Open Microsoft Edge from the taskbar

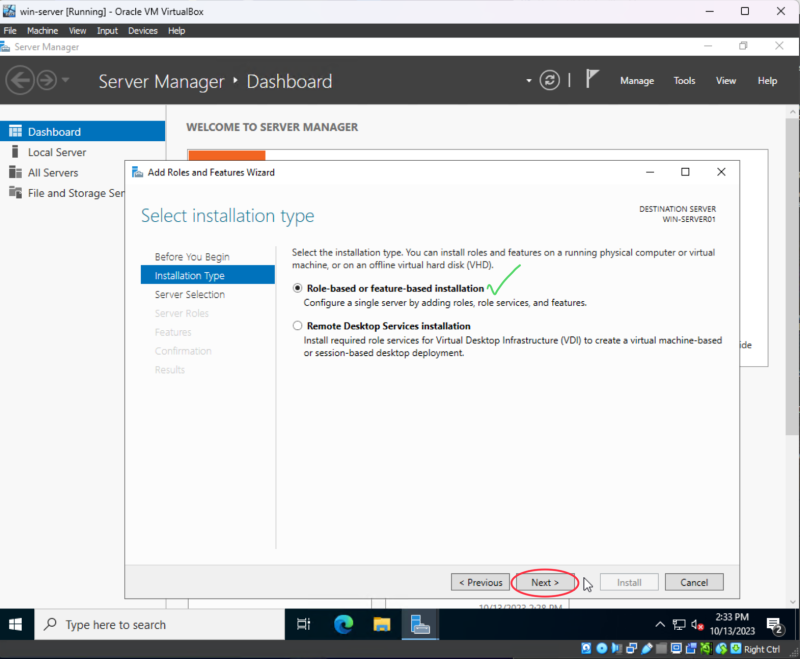[343, 624]
